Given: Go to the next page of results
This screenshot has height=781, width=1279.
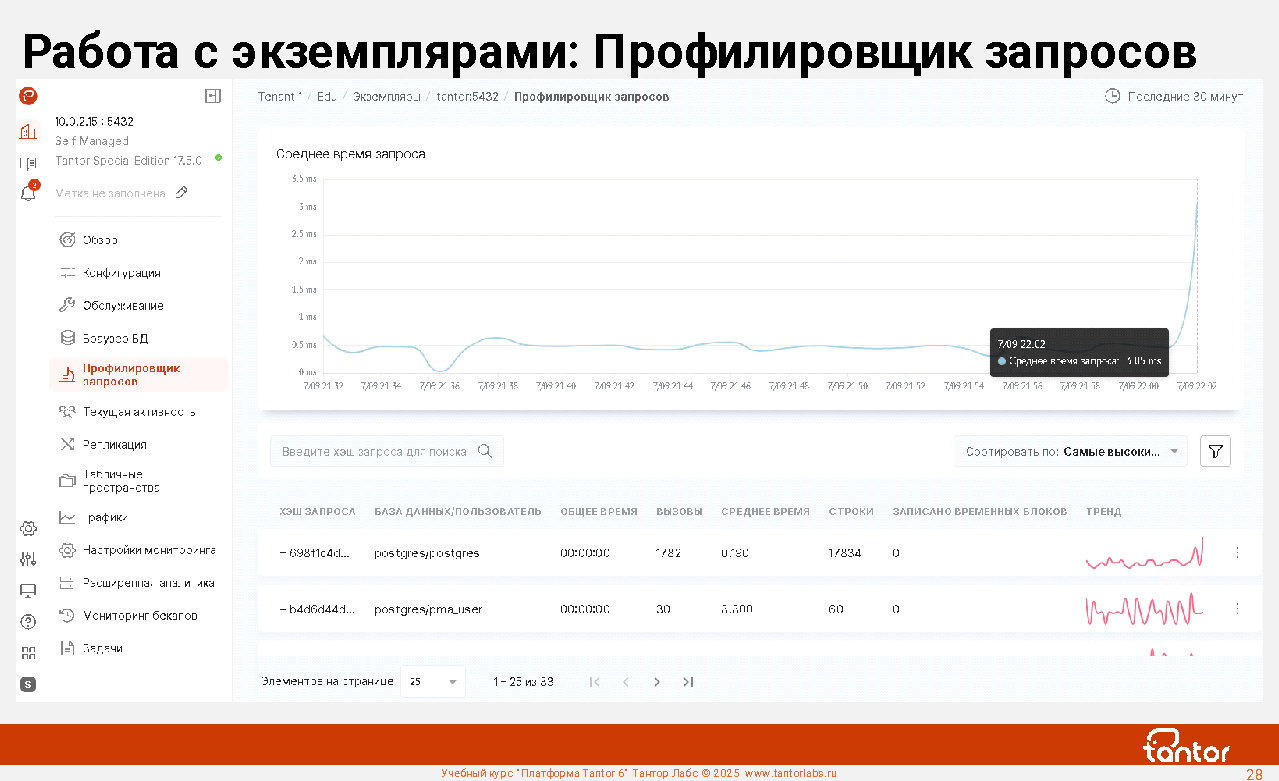Looking at the screenshot, I should pyautogui.click(x=657, y=682).
